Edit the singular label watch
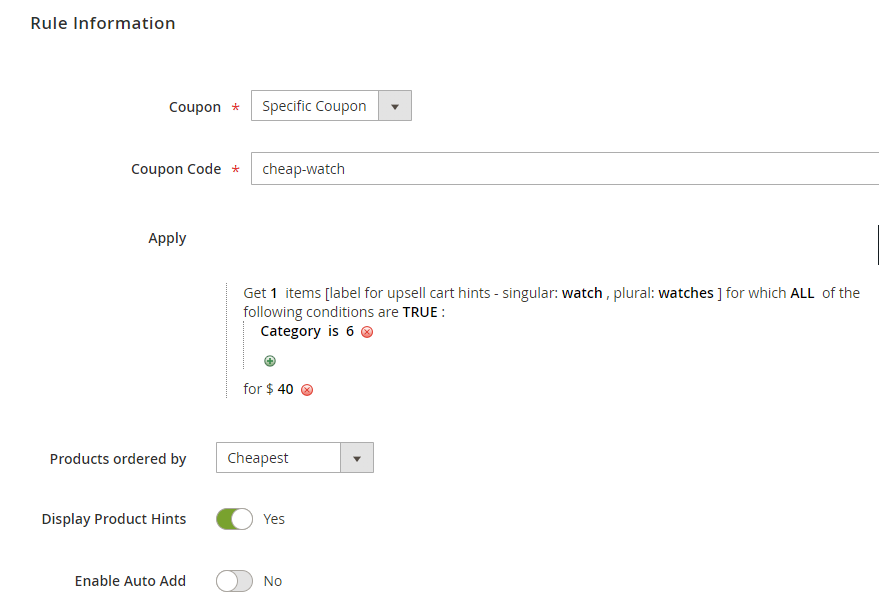Screen dimensions: 879x609 [582, 293]
